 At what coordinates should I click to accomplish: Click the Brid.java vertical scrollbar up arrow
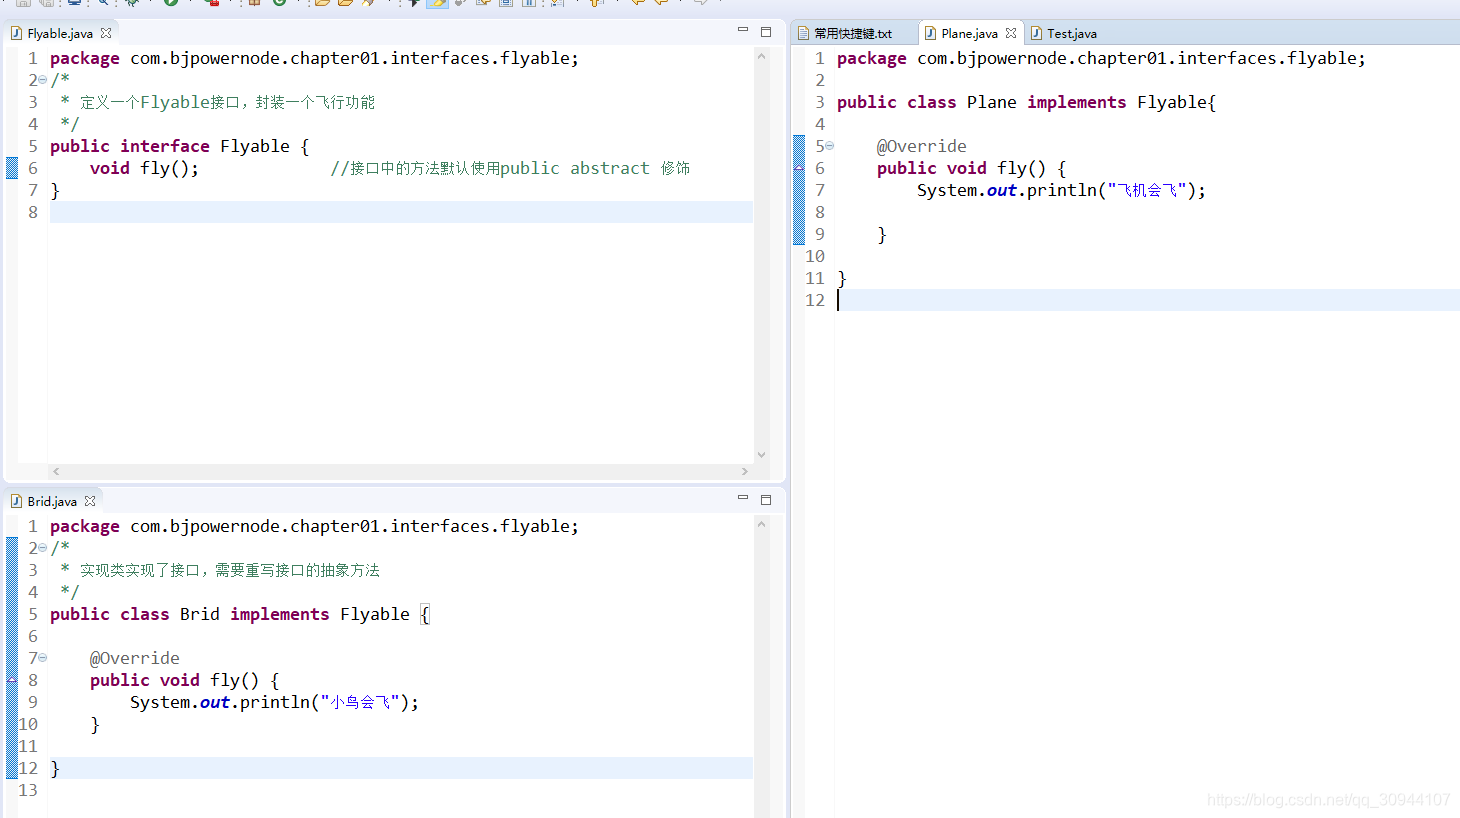762,524
